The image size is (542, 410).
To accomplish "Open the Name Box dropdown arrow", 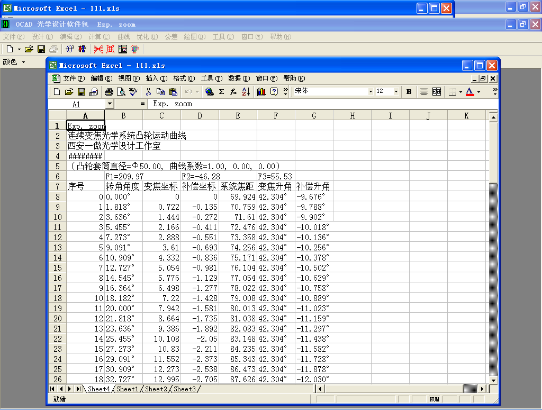I will [109, 103].
